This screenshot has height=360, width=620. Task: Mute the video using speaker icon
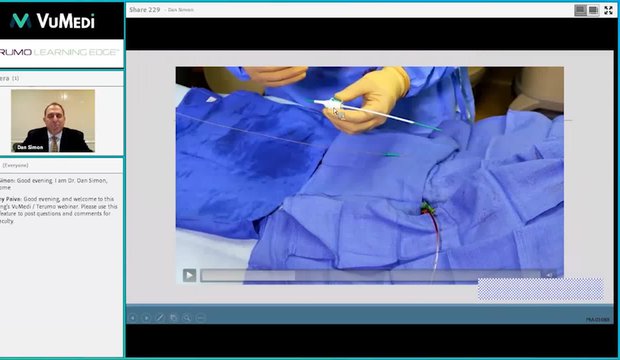coord(549,275)
